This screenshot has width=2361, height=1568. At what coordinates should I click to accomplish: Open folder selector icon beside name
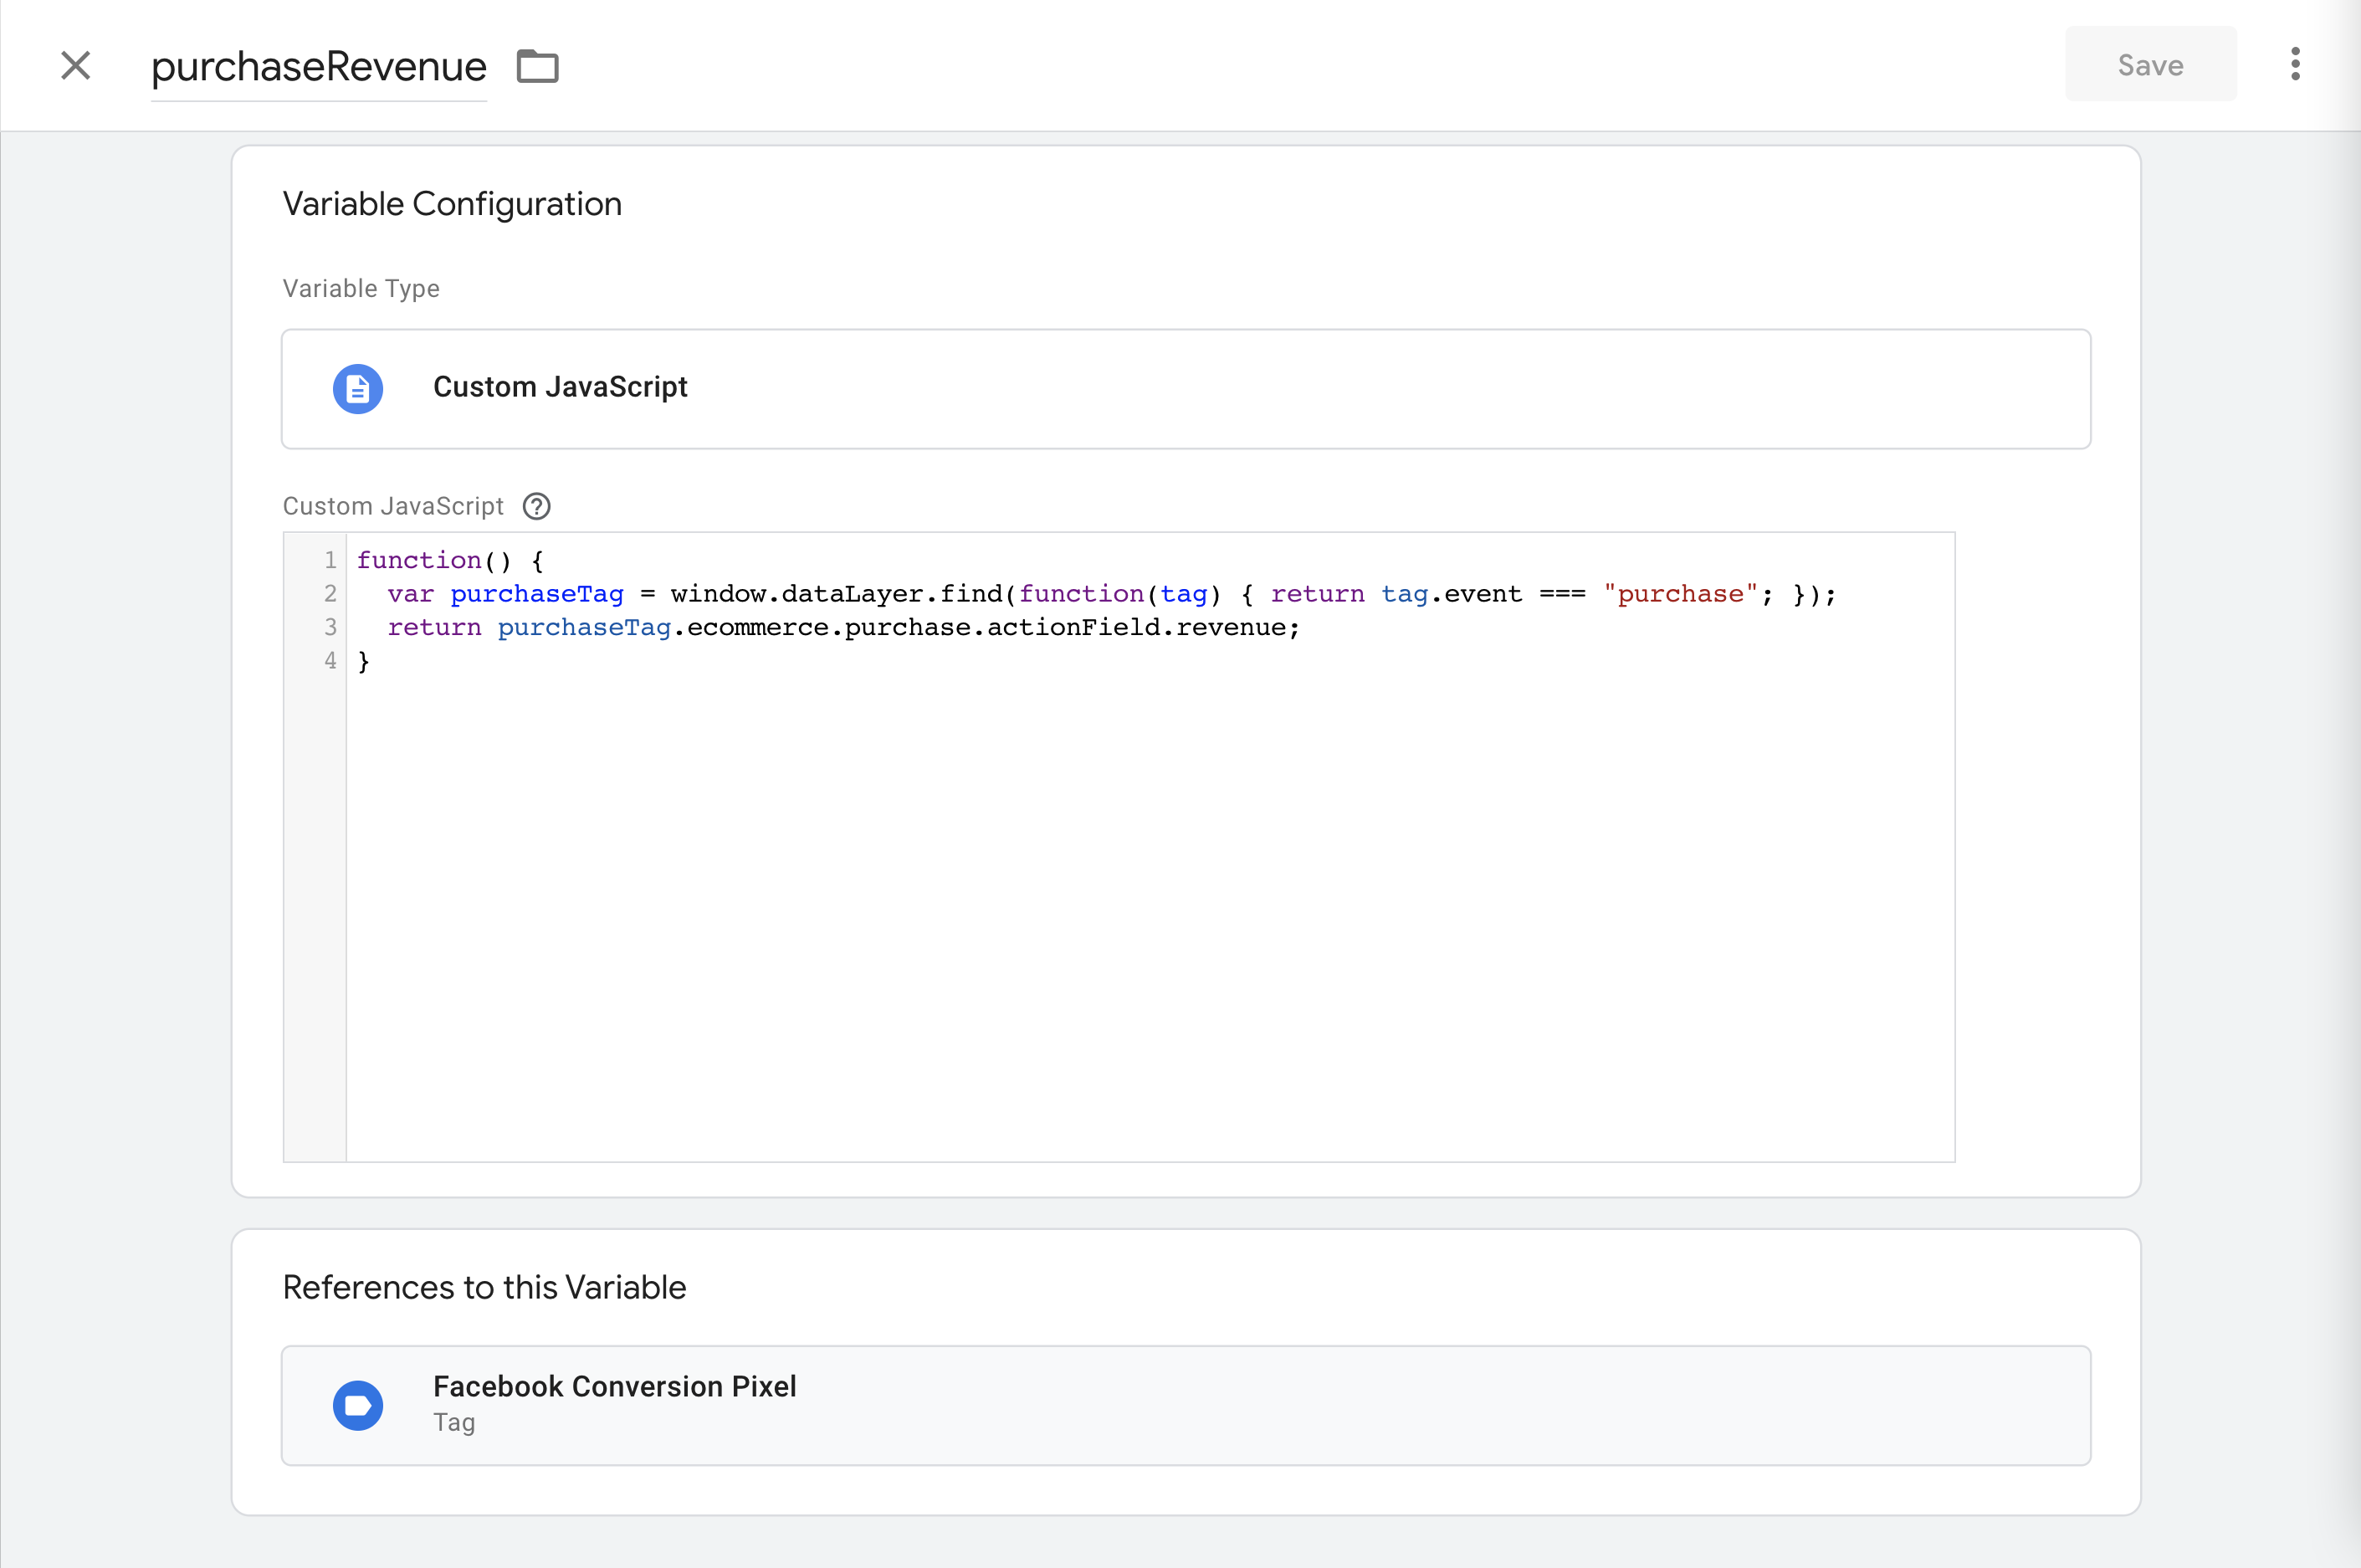pyautogui.click(x=538, y=67)
